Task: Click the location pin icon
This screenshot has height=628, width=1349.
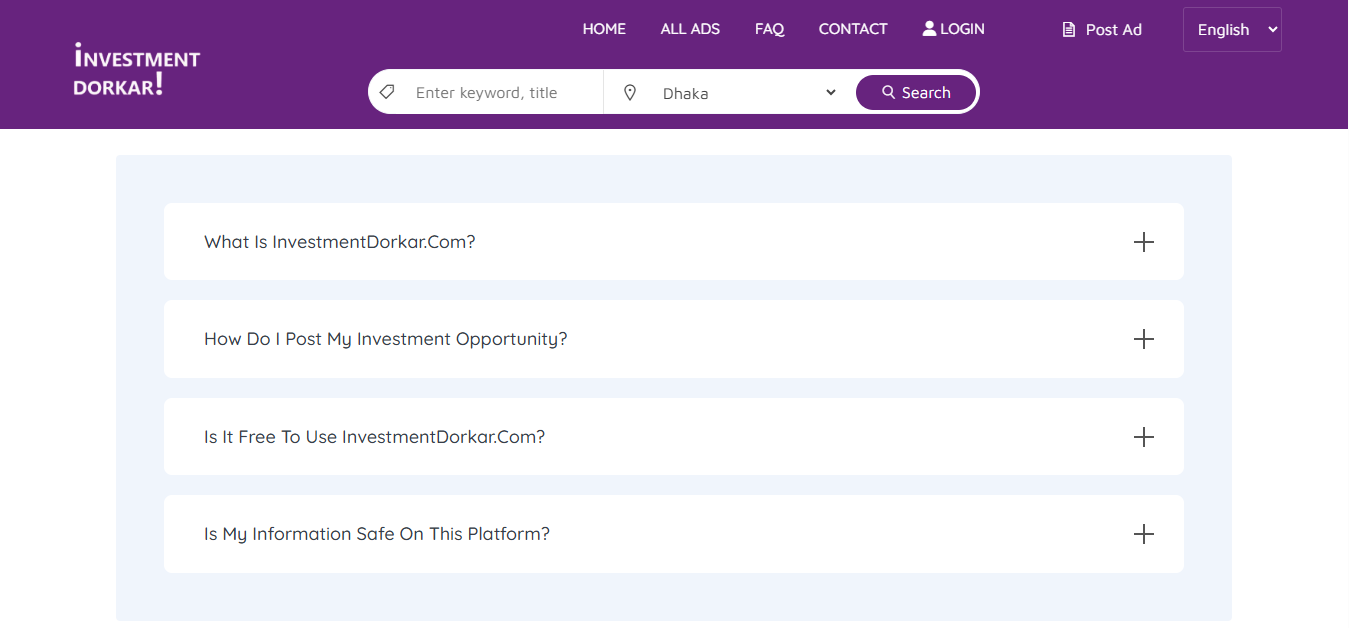Action: 630,92
